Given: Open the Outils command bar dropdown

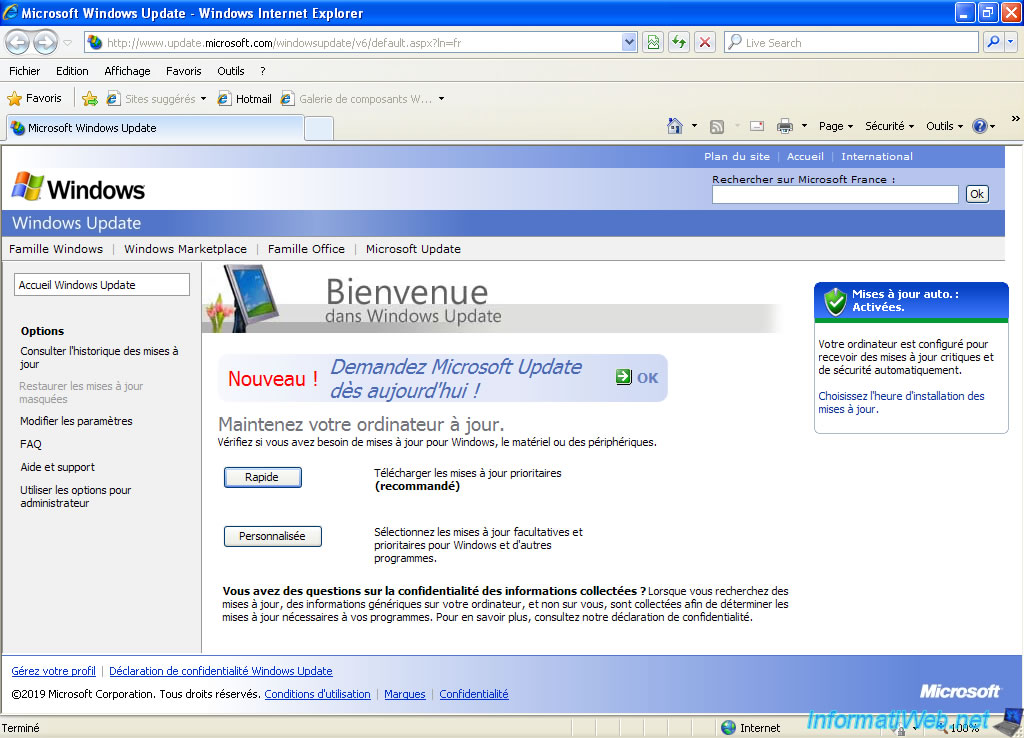Looking at the screenshot, I should click(944, 126).
